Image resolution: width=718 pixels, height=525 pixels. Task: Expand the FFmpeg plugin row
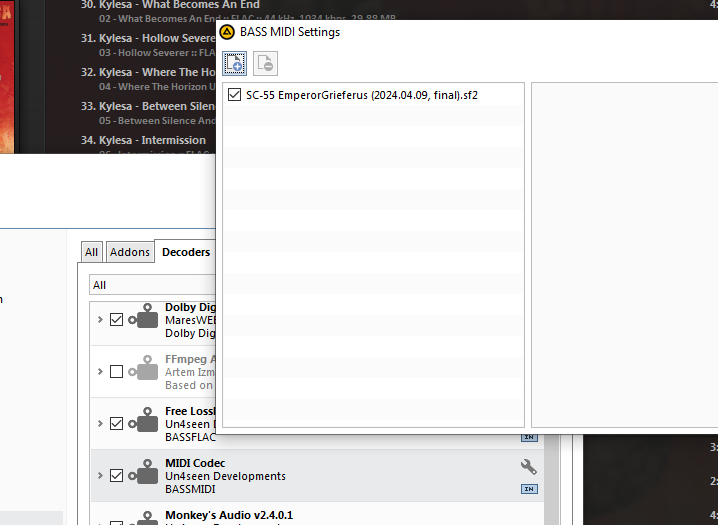pyautogui.click(x=100, y=371)
